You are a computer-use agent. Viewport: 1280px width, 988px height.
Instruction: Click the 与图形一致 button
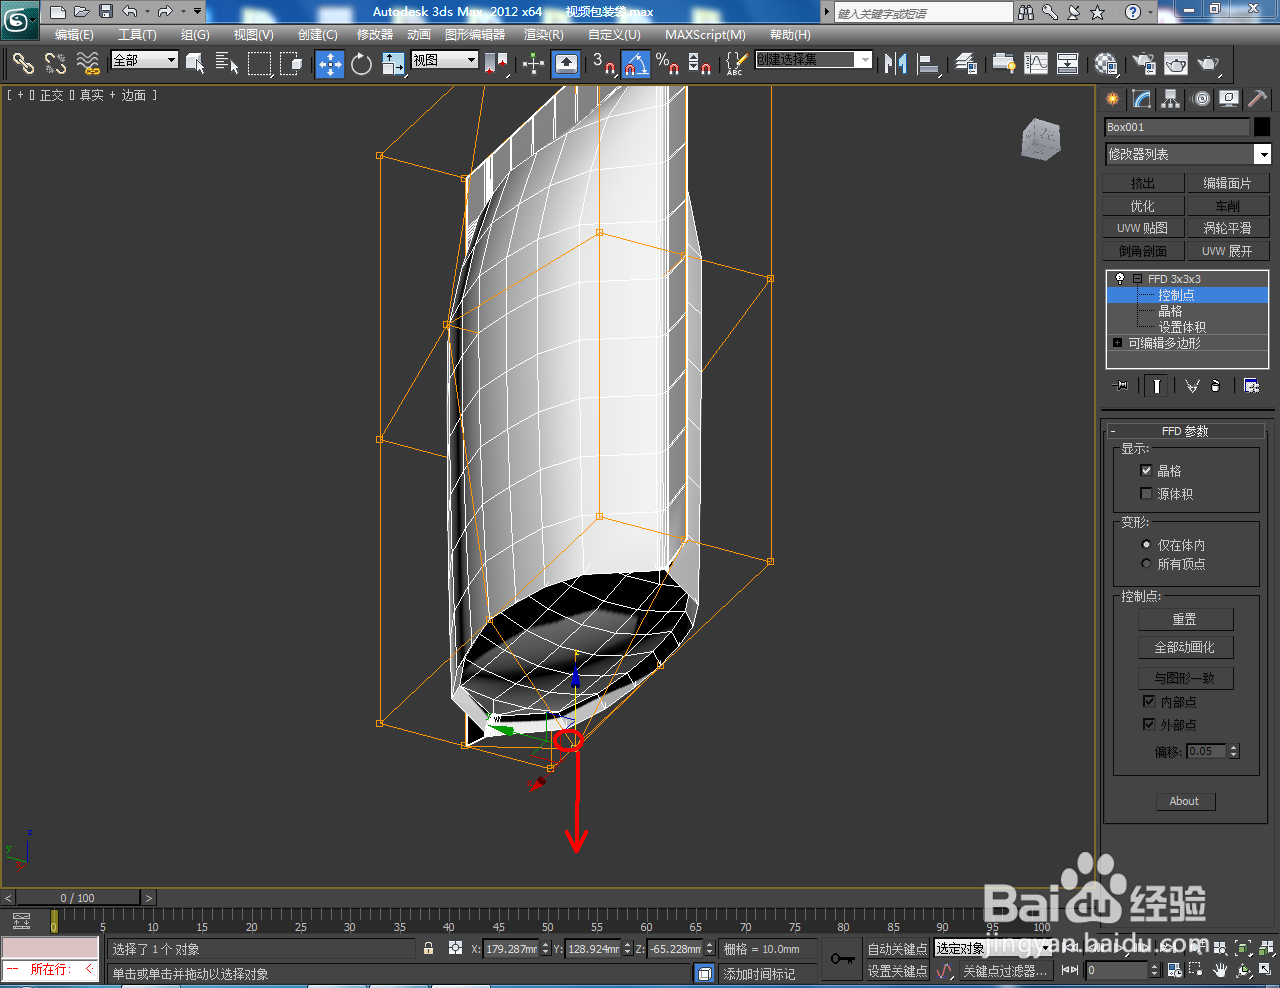(1185, 678)
